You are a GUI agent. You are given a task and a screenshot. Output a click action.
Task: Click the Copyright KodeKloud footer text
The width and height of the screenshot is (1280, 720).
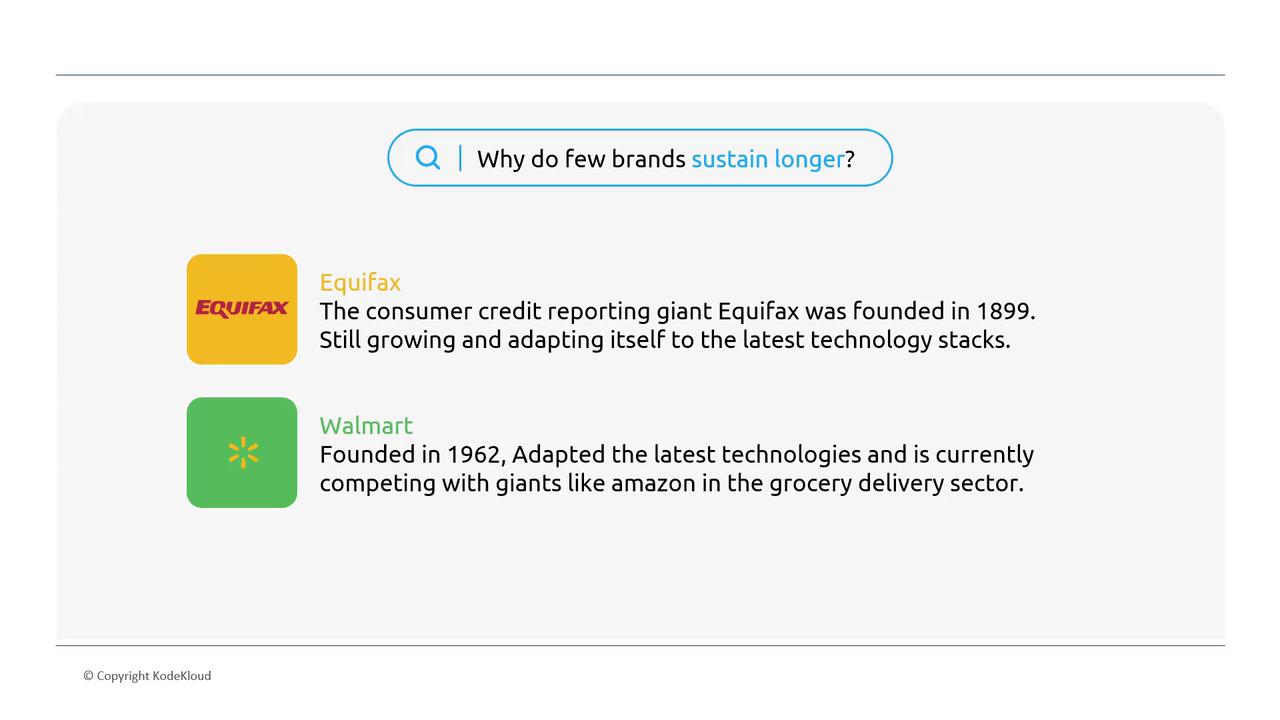click(x=147, y=676)
